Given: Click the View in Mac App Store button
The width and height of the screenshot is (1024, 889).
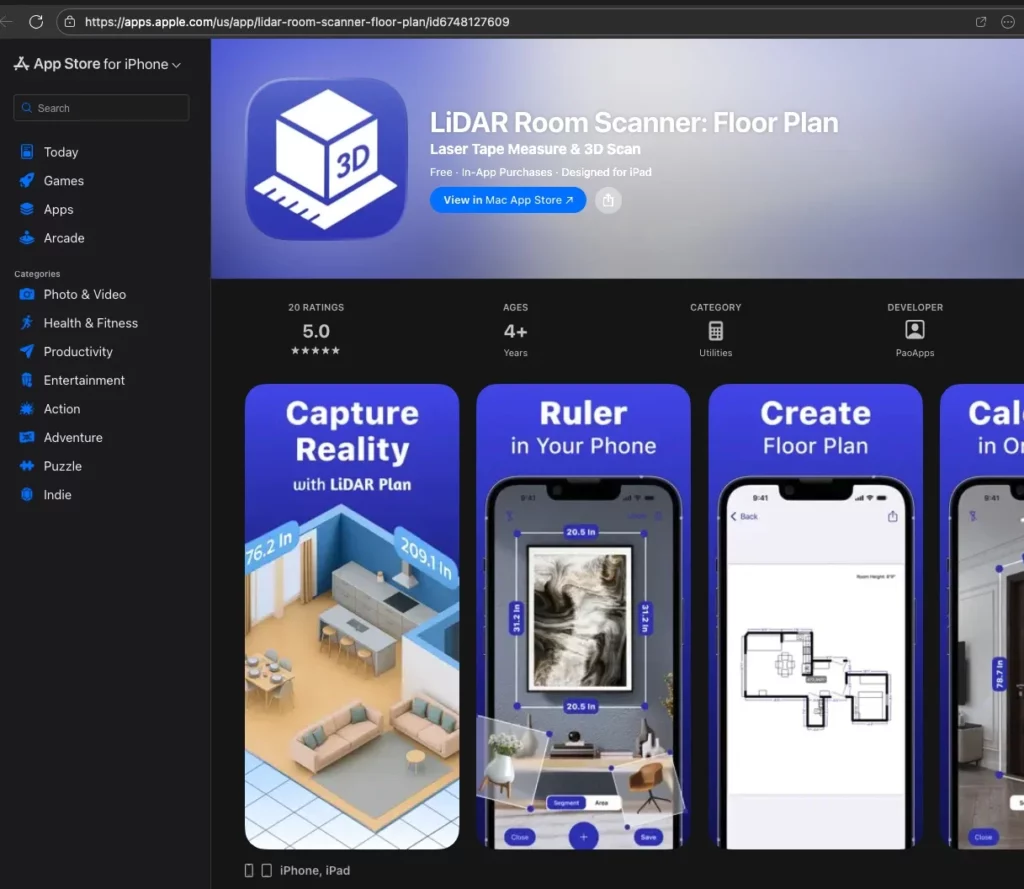Looking at the screenshot, I should tap(508, 200).
